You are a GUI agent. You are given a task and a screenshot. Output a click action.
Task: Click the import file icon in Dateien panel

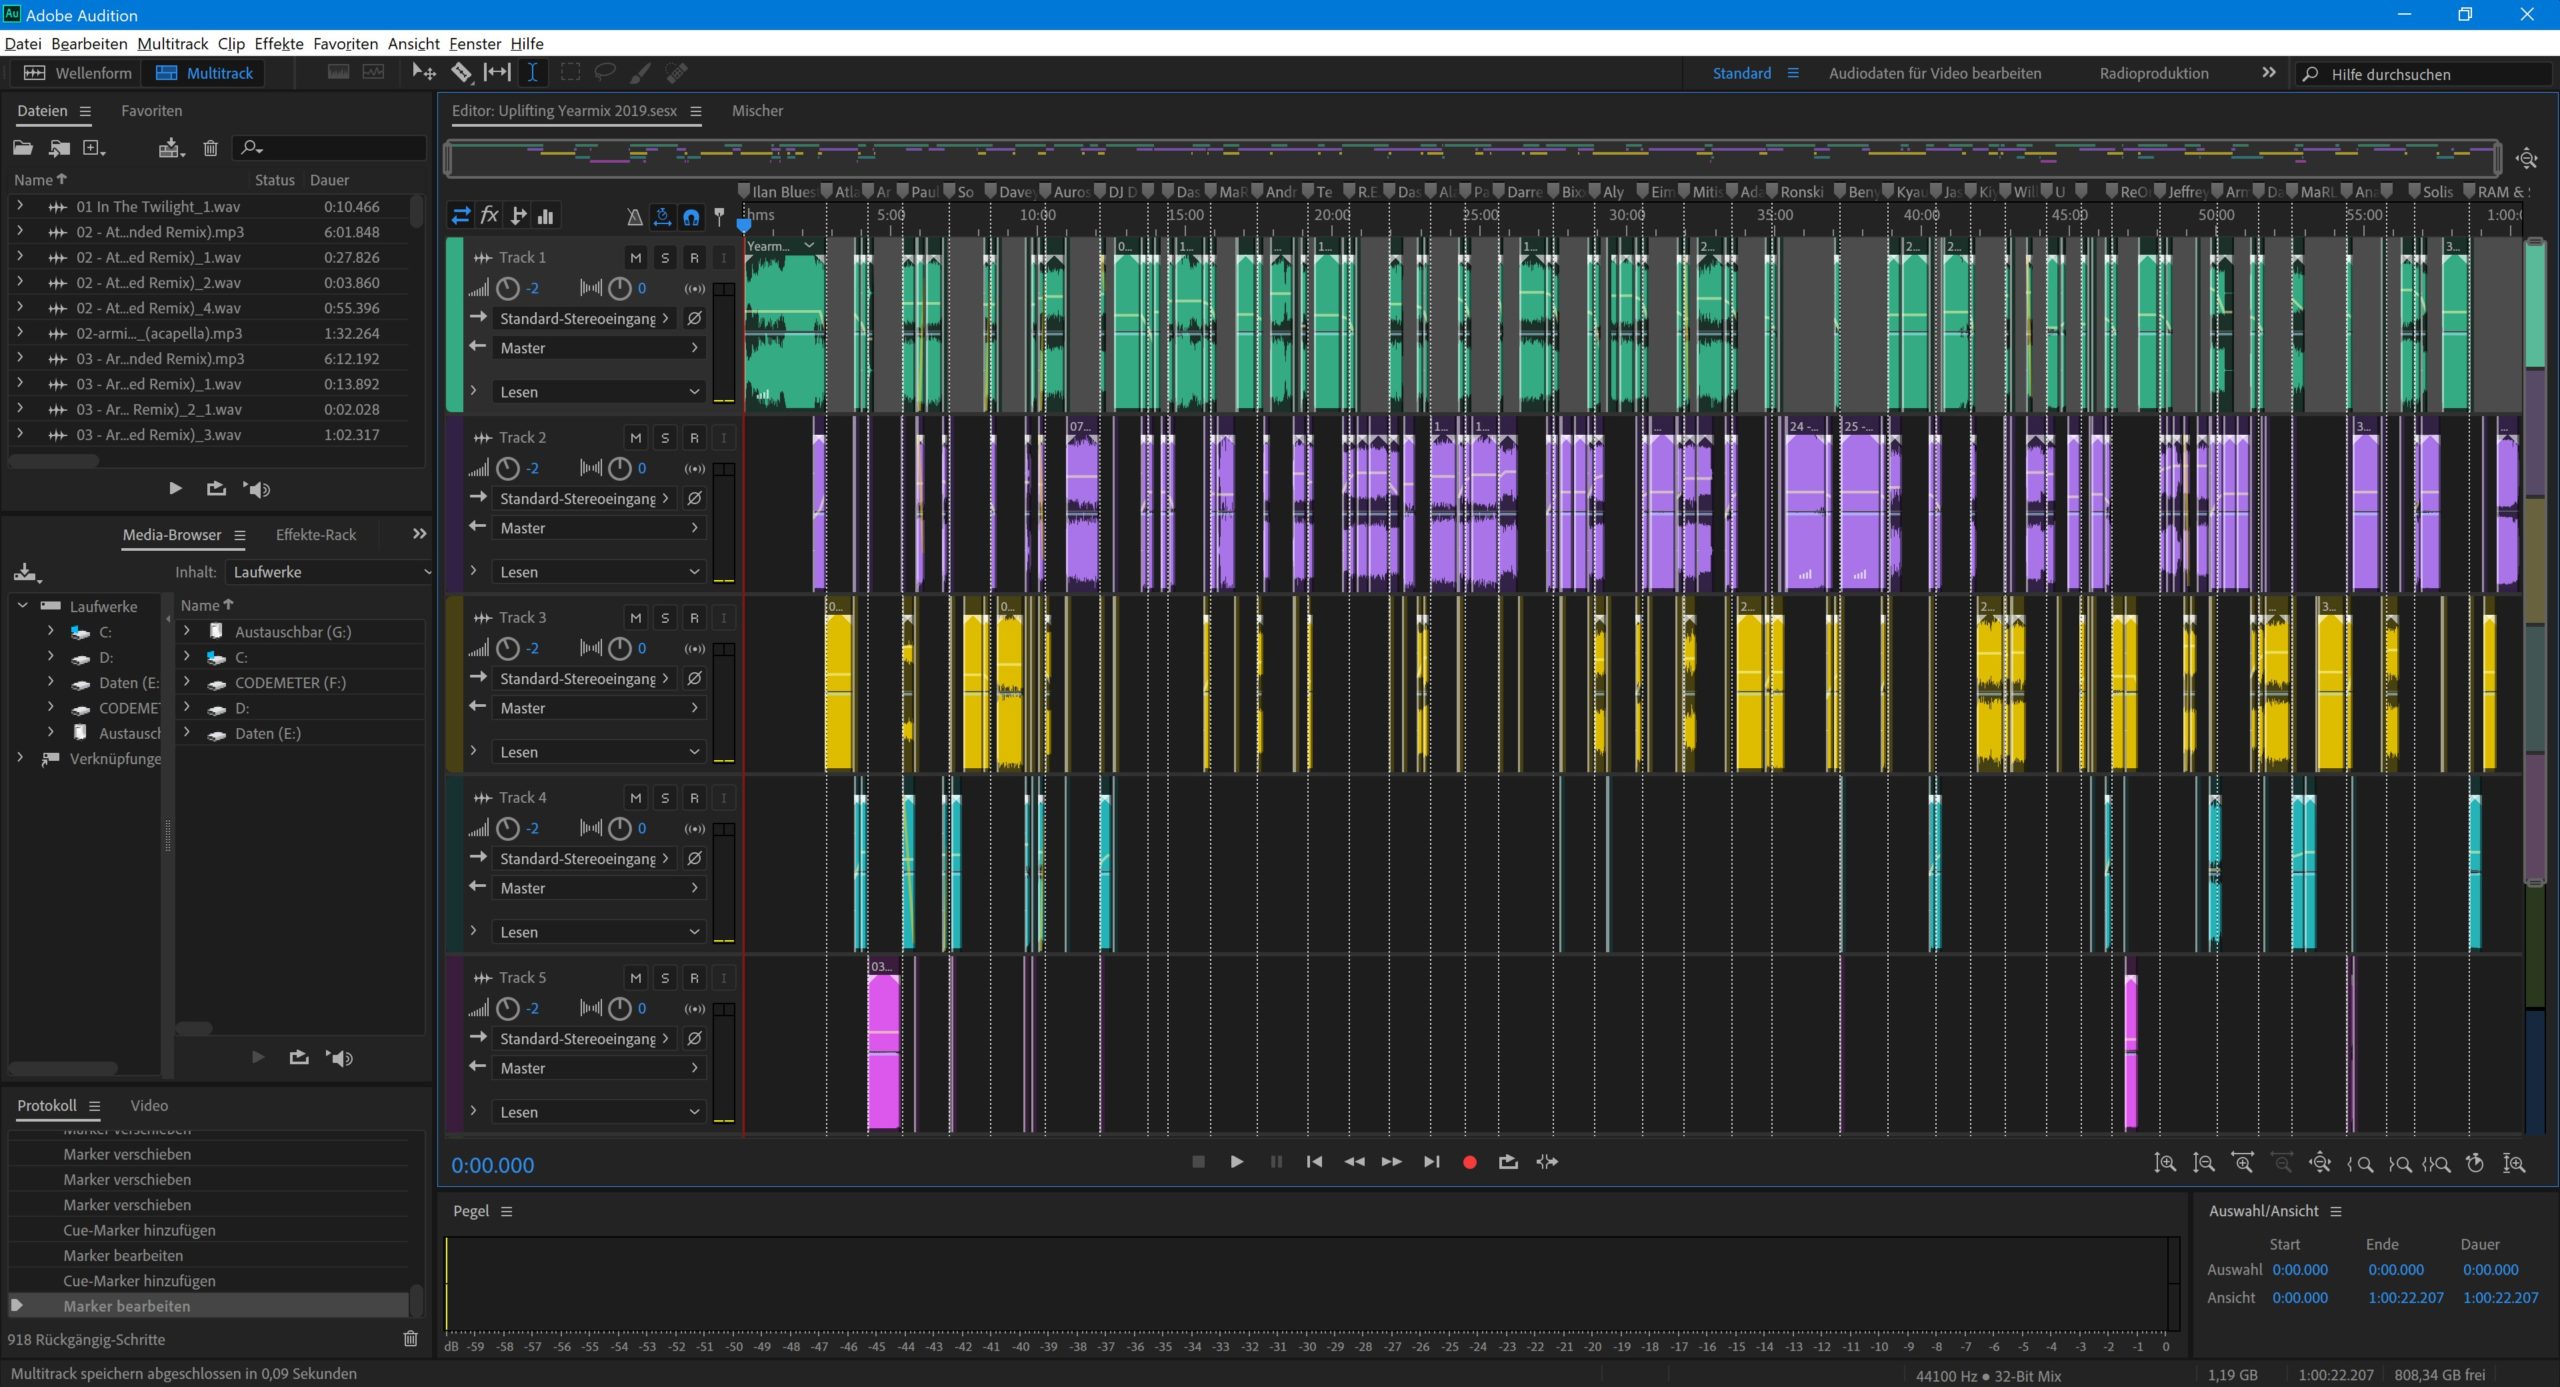point(59,148)
